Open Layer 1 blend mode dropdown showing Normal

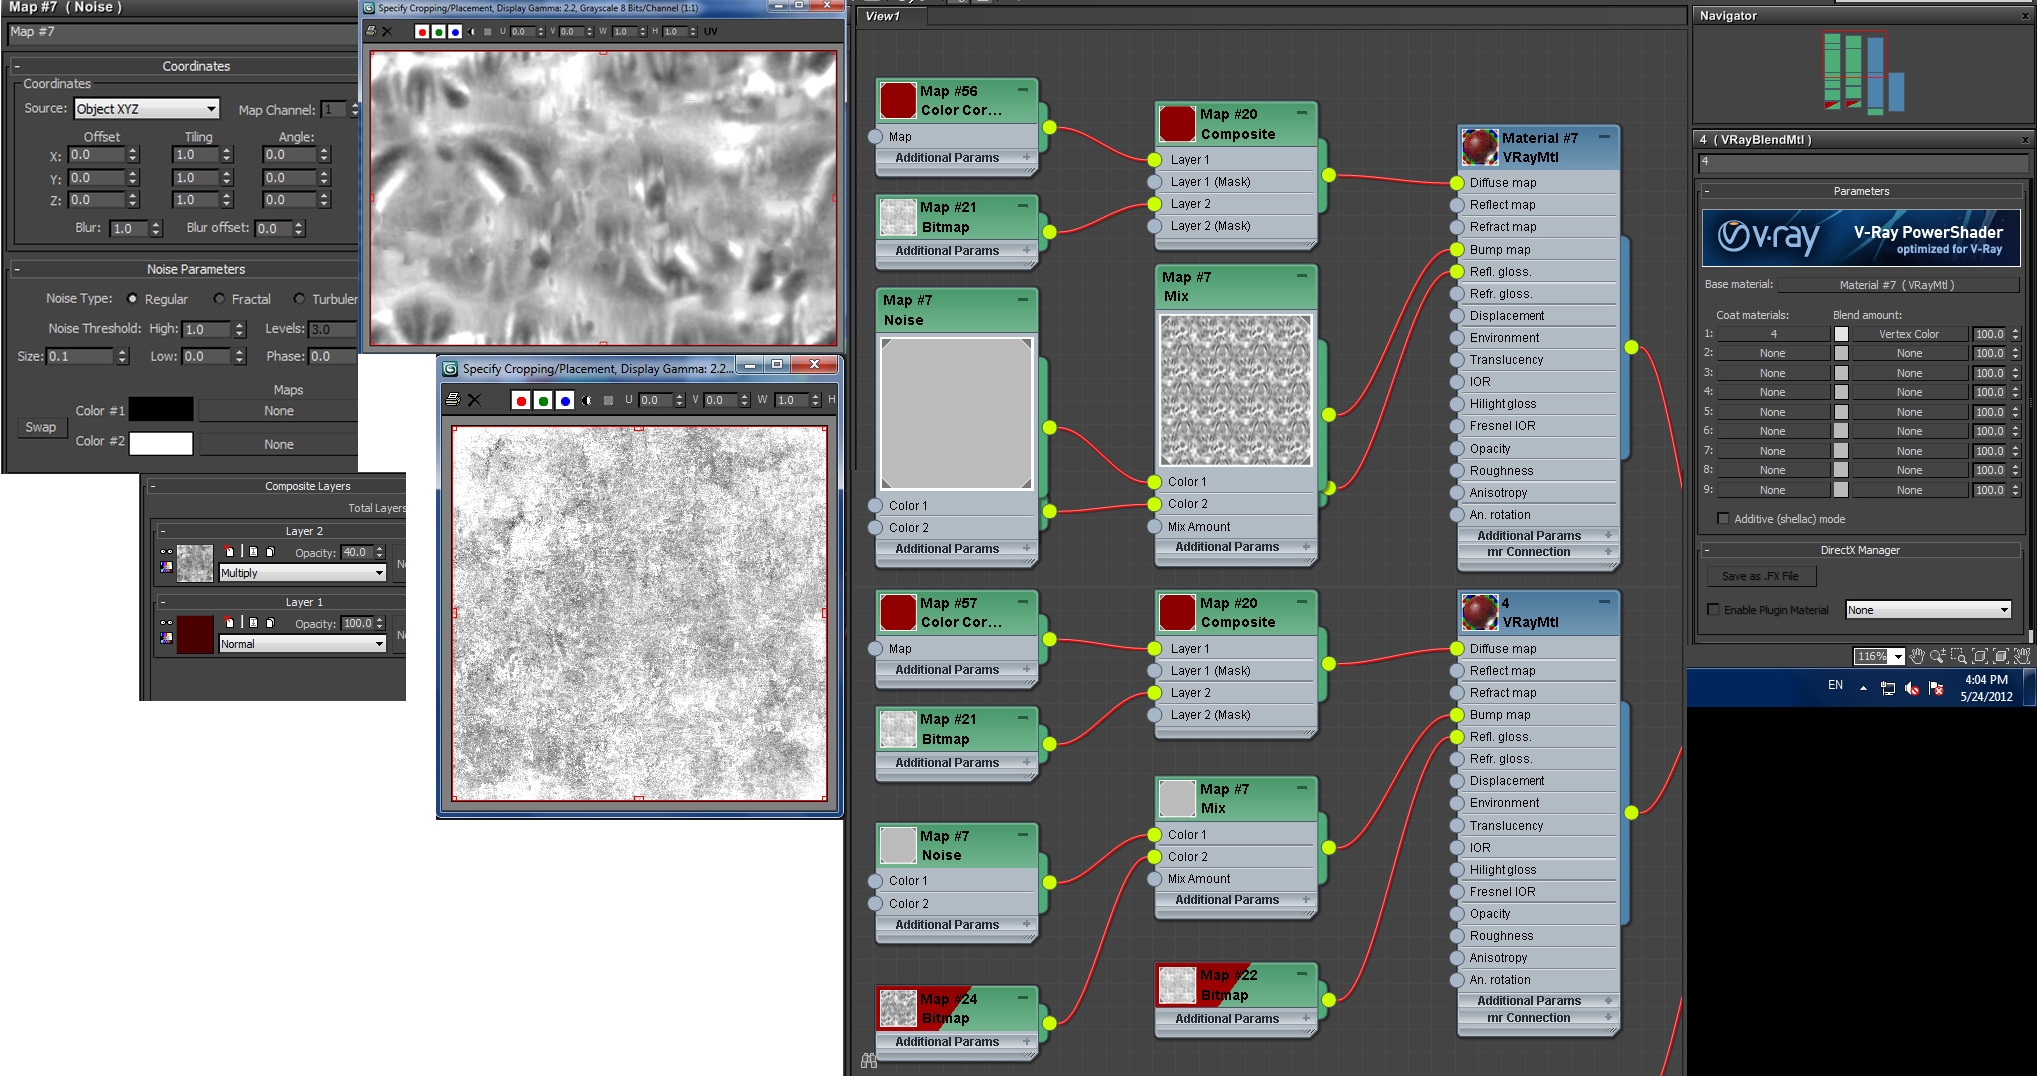coord(302,644)
